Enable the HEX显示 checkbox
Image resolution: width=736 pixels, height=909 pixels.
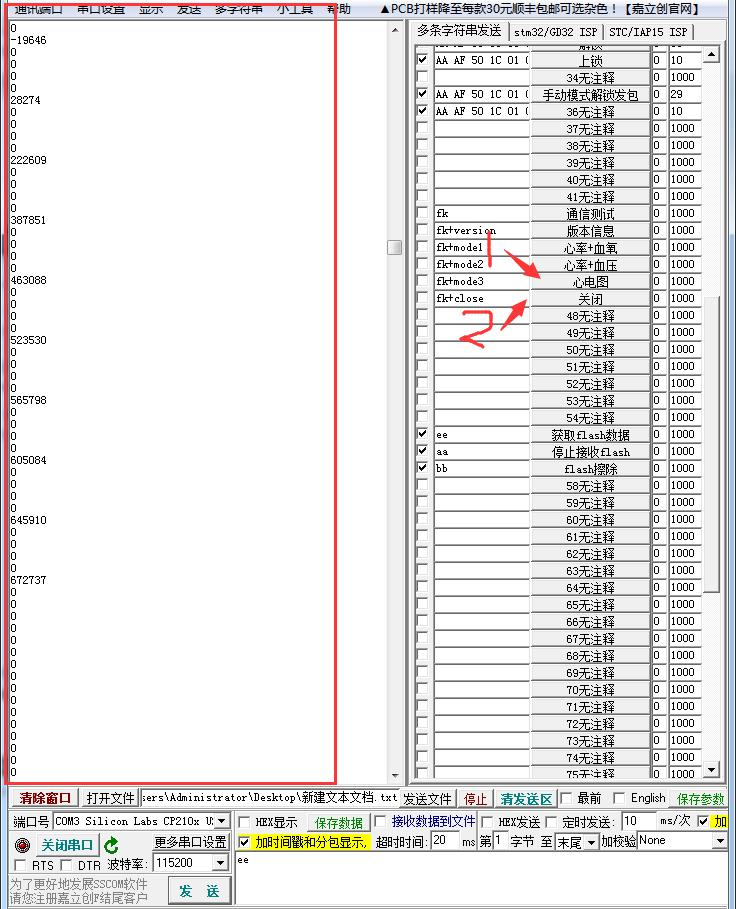pyautogui.click(x=245, y=822)
